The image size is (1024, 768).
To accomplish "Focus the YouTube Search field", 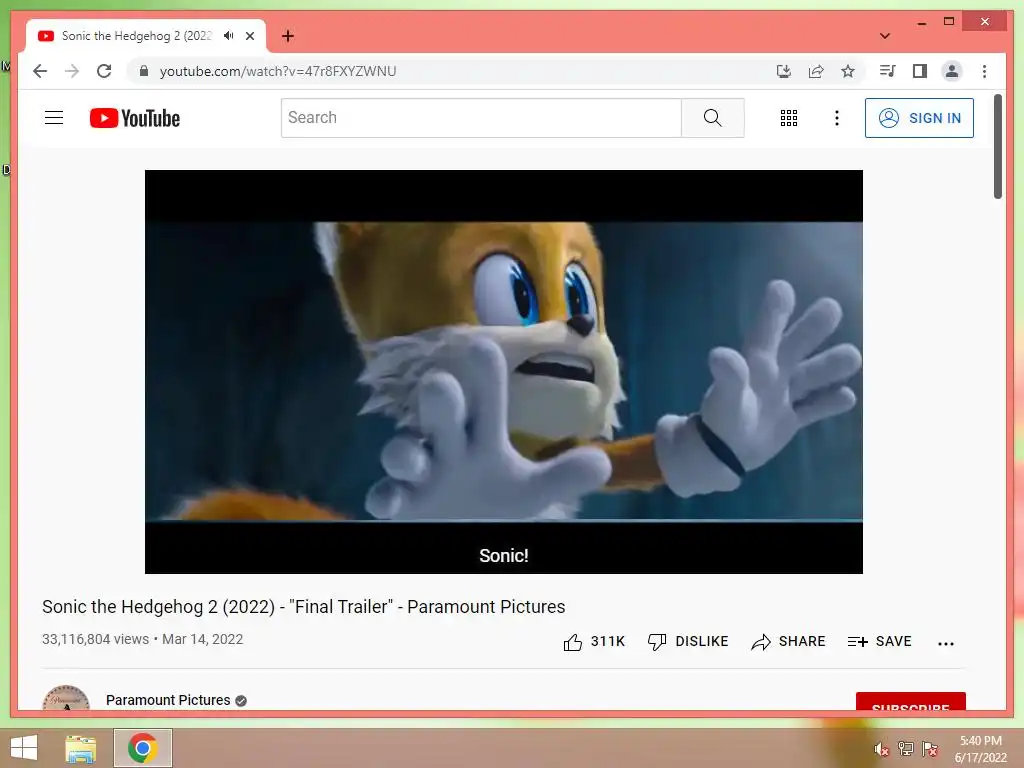I will [x=481, y=118].
